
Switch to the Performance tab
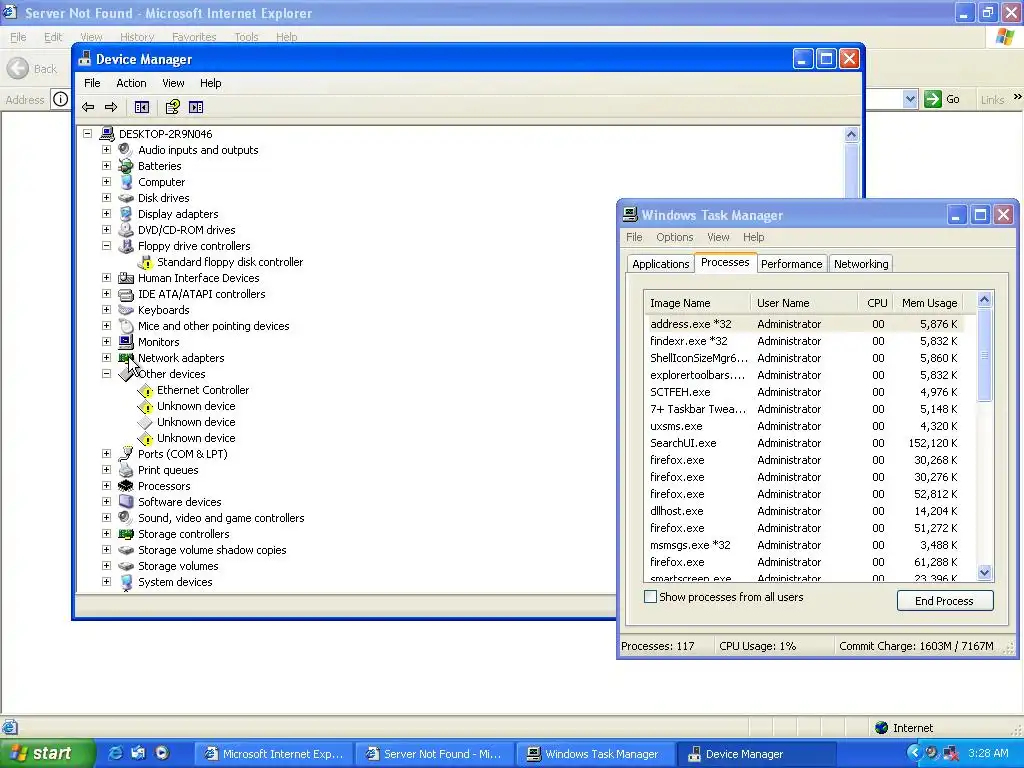click(x=792, y=264)
